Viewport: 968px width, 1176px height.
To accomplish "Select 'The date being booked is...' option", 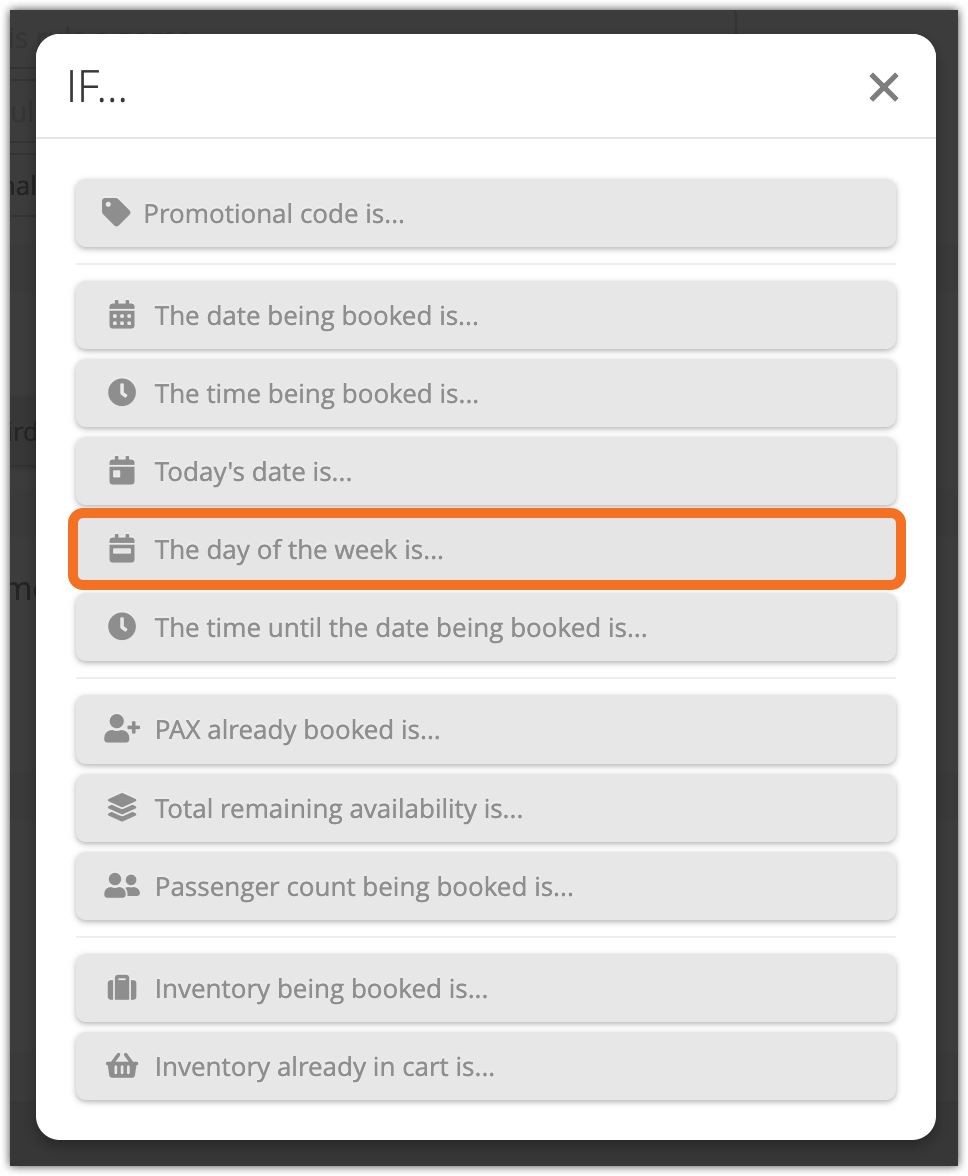I will coord(486,316).
